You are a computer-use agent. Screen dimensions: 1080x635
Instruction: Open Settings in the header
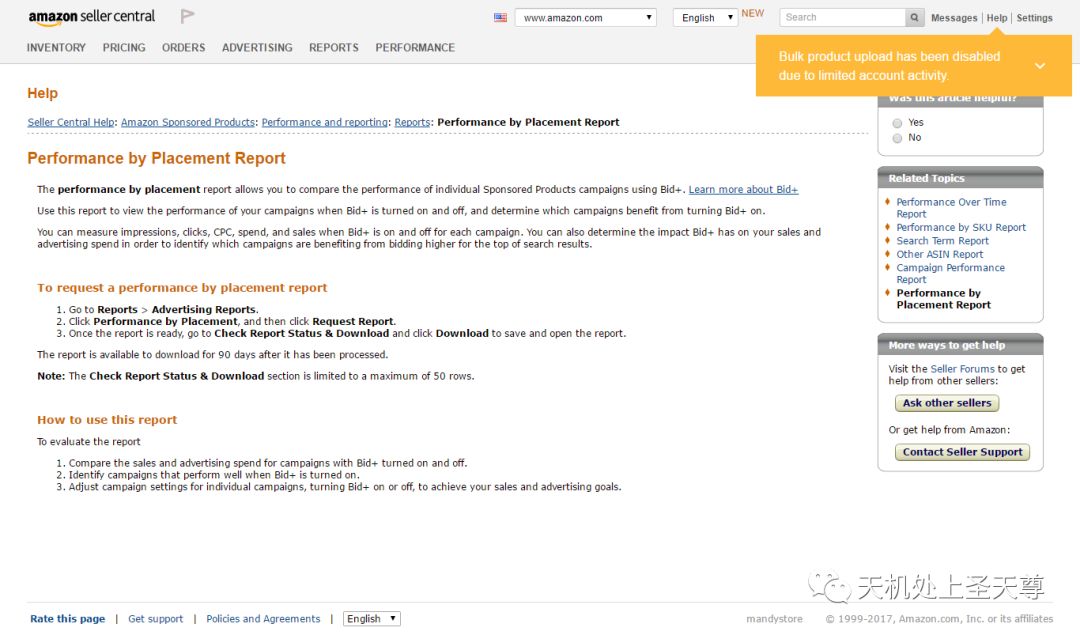click(x=1035, y=18)
